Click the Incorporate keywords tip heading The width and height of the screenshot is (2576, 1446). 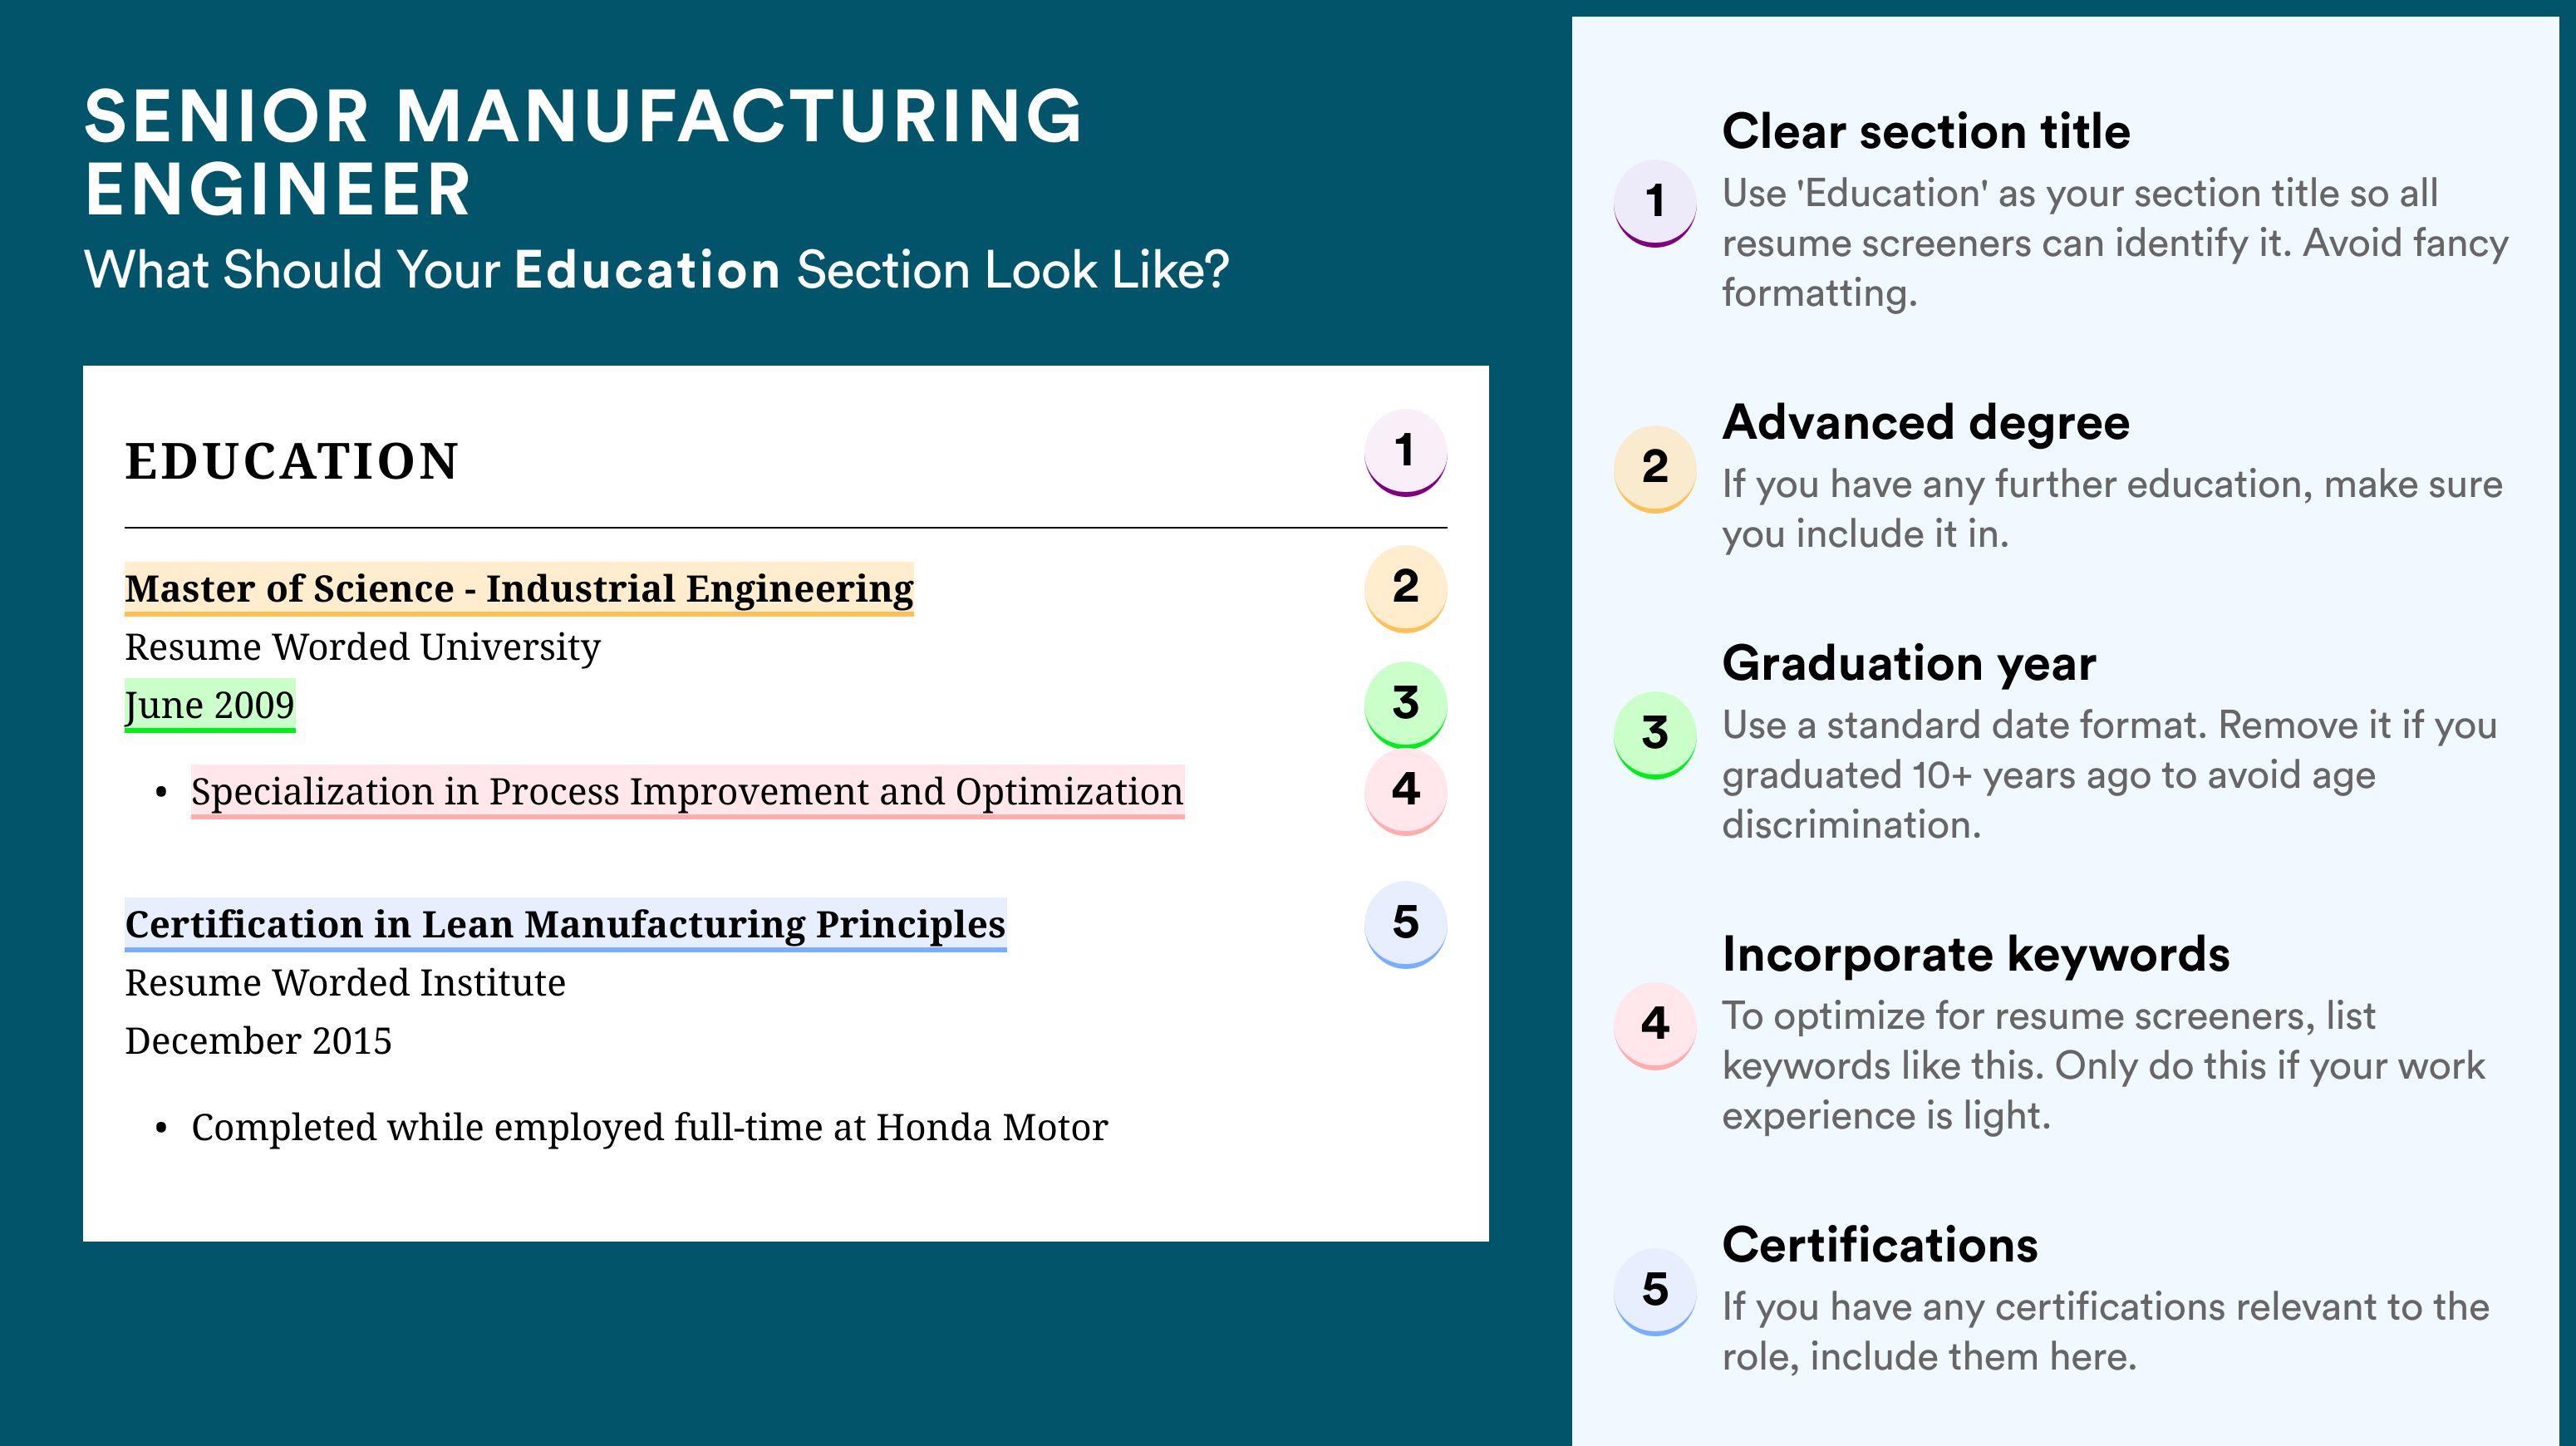1975,955
